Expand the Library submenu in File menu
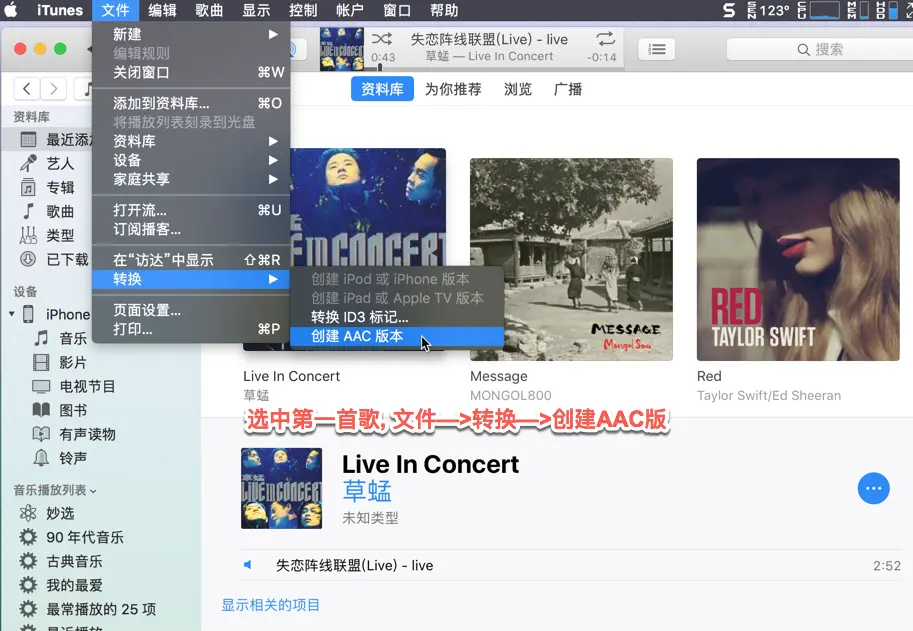 click(191, 141)
